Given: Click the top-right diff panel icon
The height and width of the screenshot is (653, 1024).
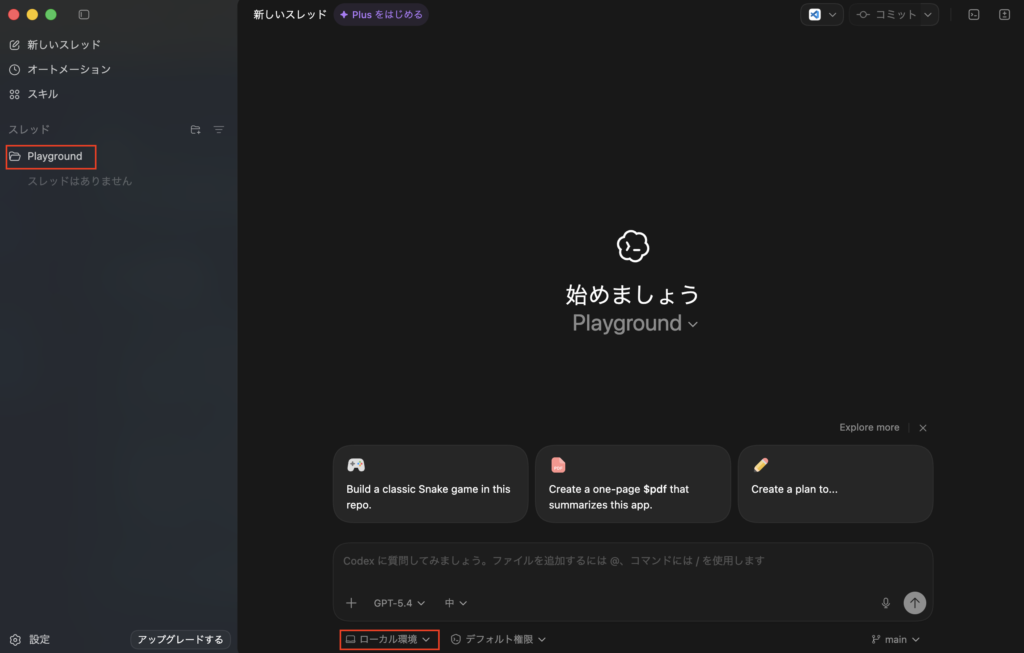Looking at the screenshot, I should tap(1004, 15).
